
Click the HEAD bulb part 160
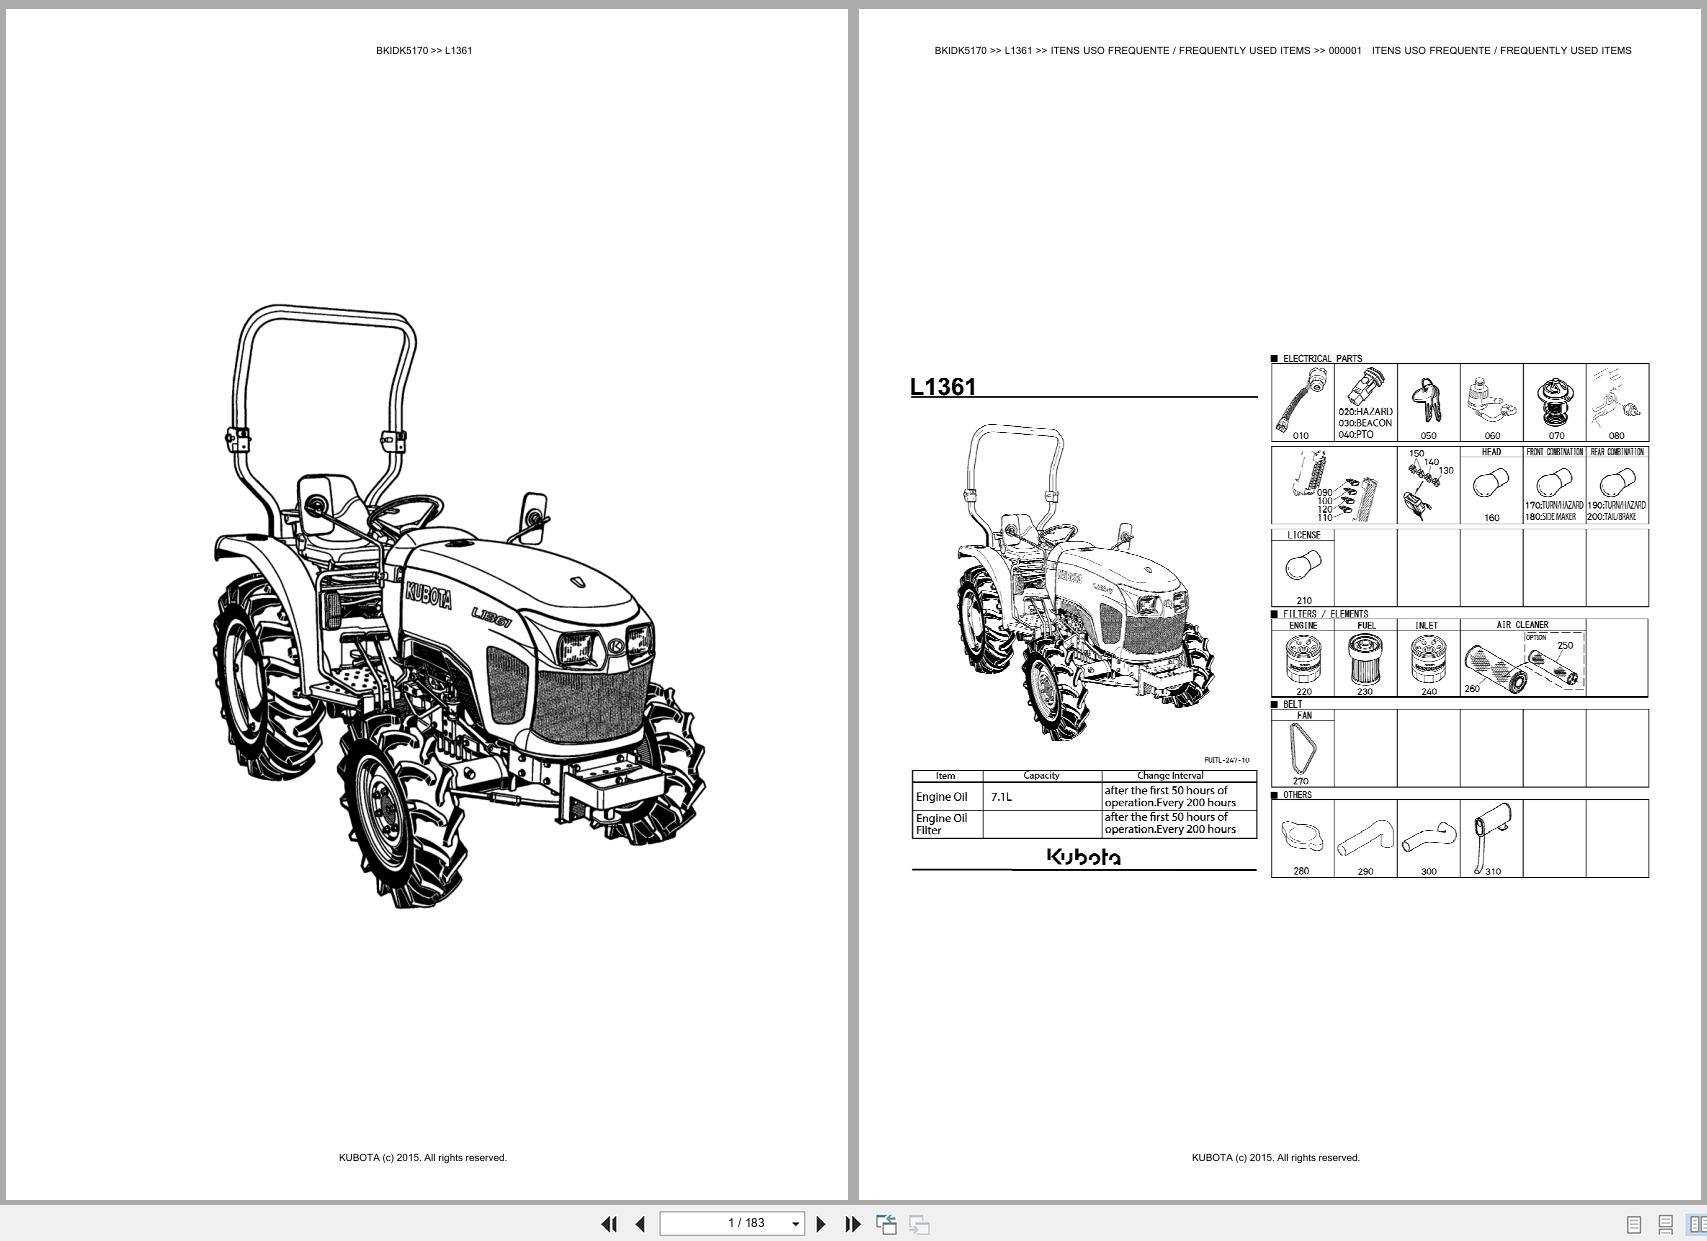pos(1491,485)
